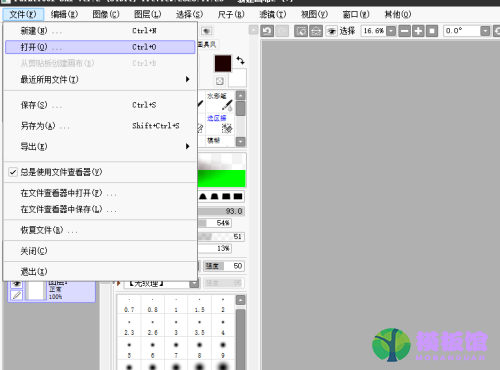Select the 水彩笔 watercolor brush tool
Viewport: 500px width, 370px height.
click(x=220, y=102)
